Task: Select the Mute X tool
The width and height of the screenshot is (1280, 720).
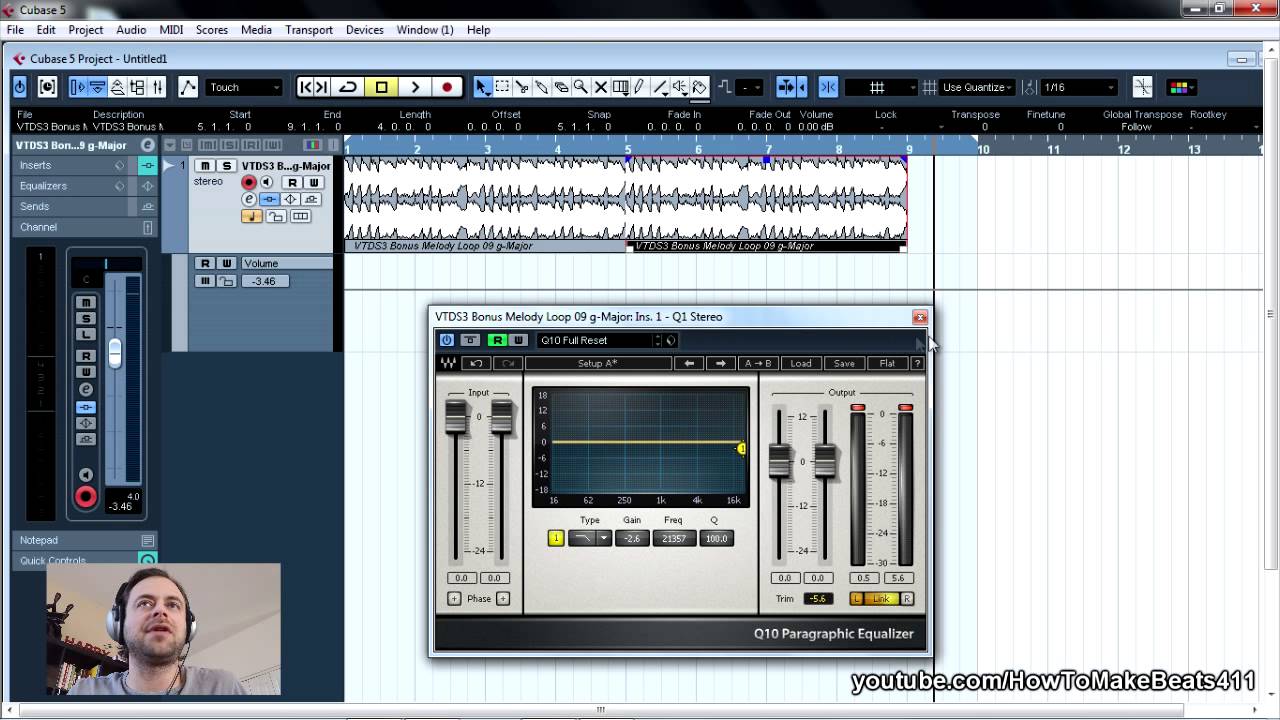Action: click(600, 87)
